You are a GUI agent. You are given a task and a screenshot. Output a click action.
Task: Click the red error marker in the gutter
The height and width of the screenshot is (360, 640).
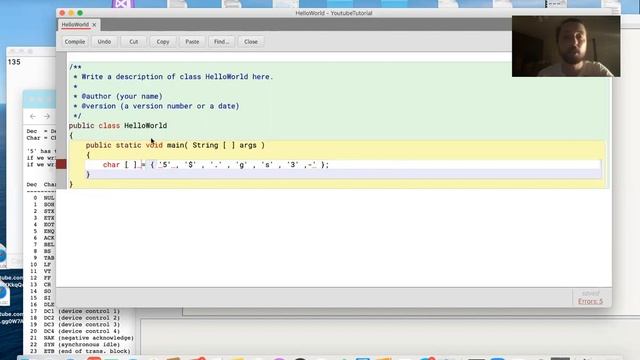tap(61, 164)
